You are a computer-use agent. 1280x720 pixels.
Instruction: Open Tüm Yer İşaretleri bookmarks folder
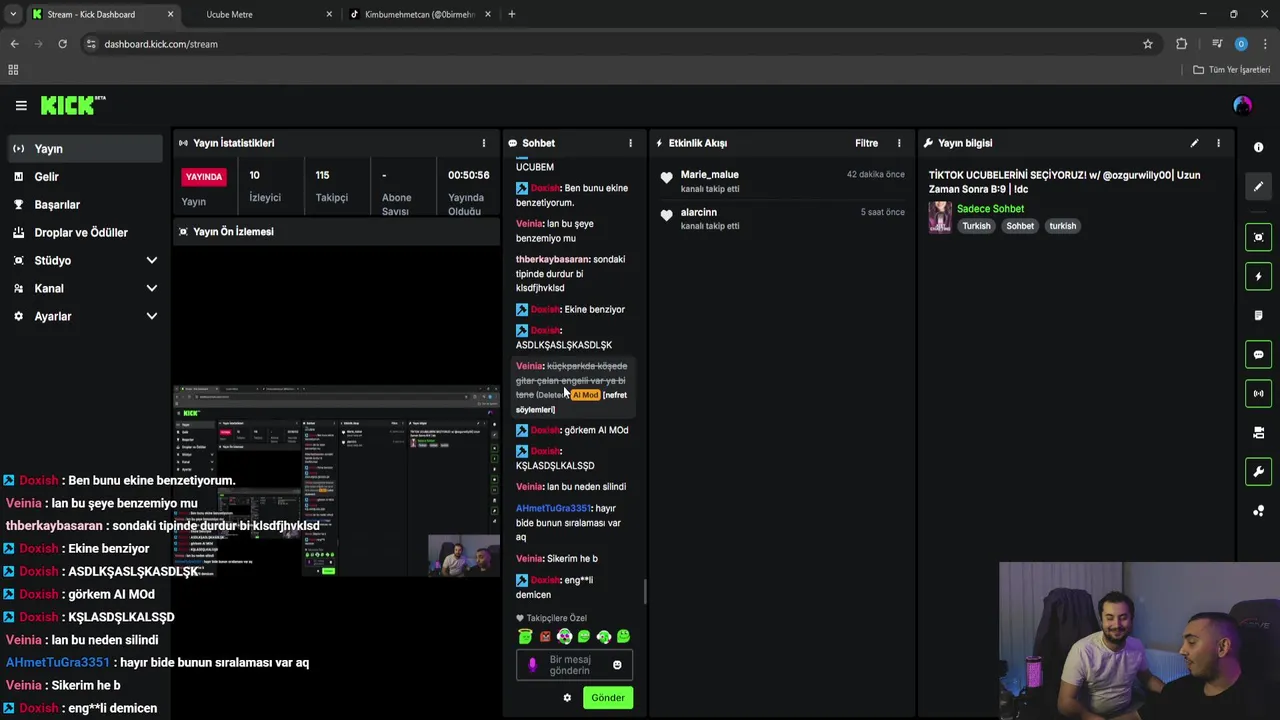point(1232,70)
